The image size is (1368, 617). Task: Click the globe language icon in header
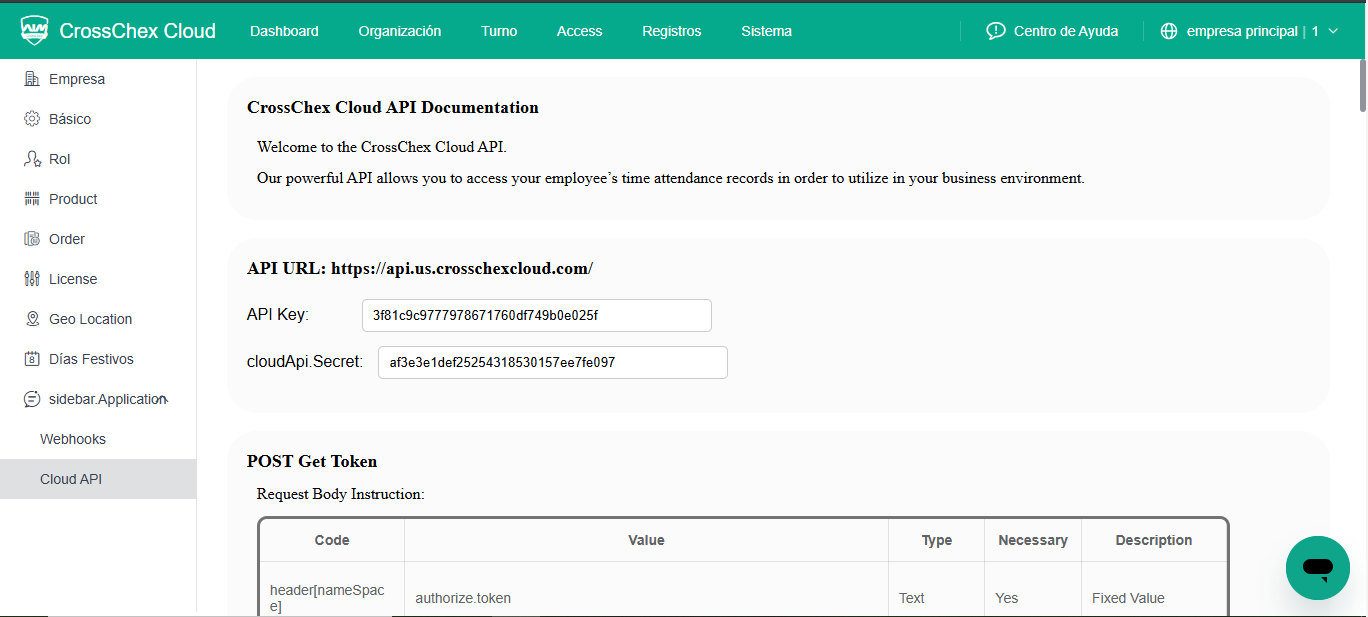coord(1169,31)
